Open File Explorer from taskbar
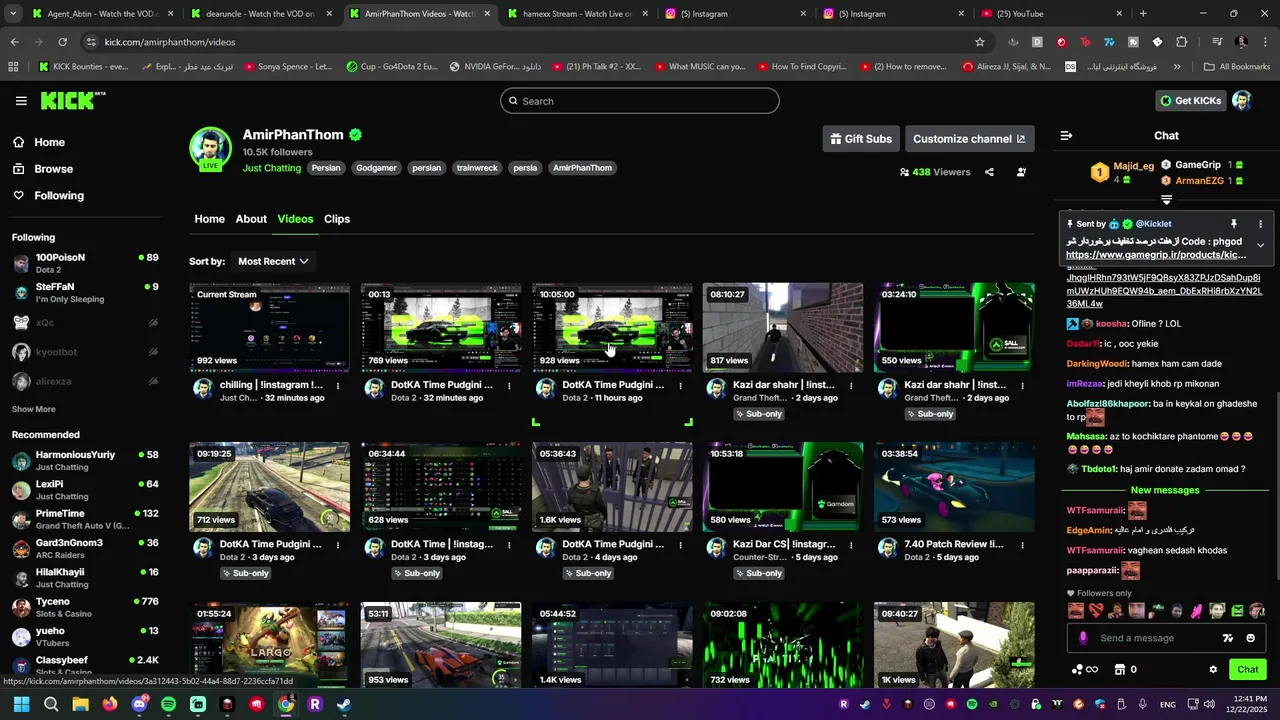 (80, 704)
